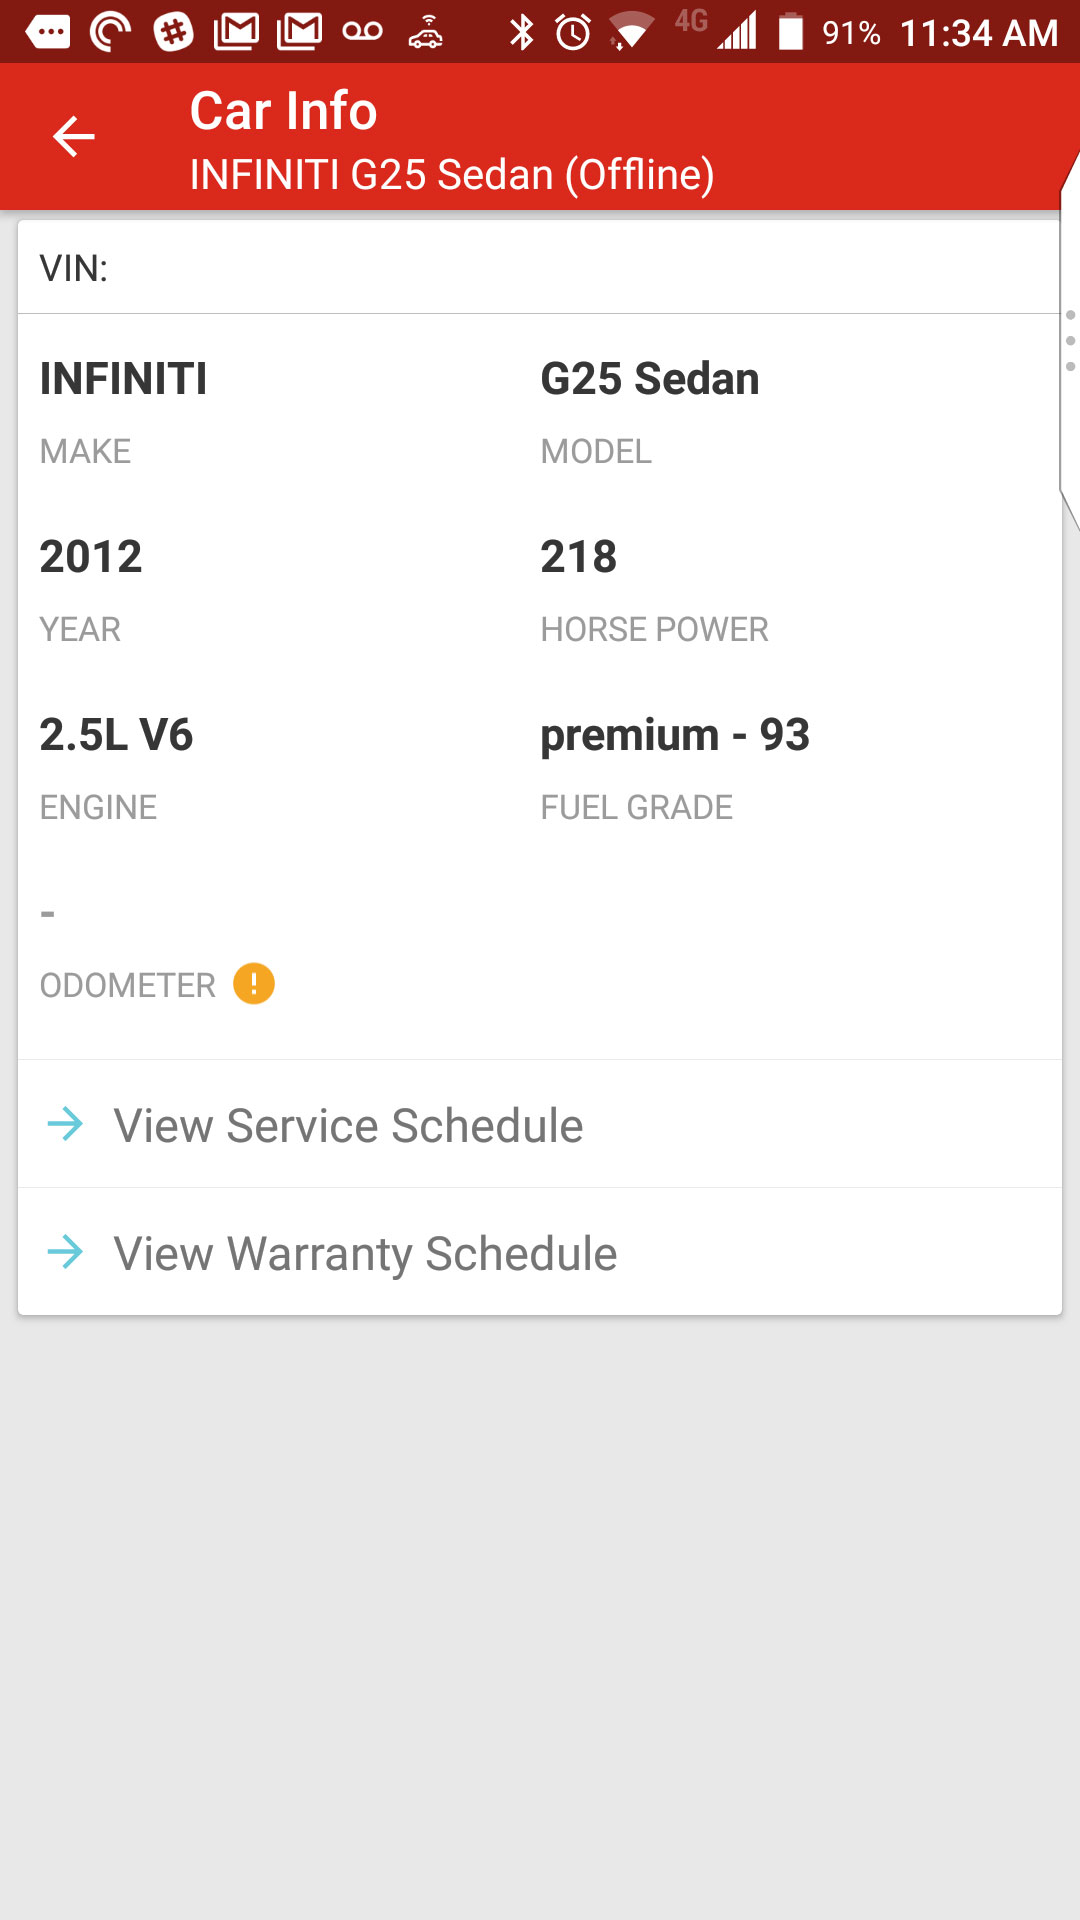The image size is (1080, 1920).
Task: Tap the 2.5L V6 engine value
Action: [x=117, y=735]
